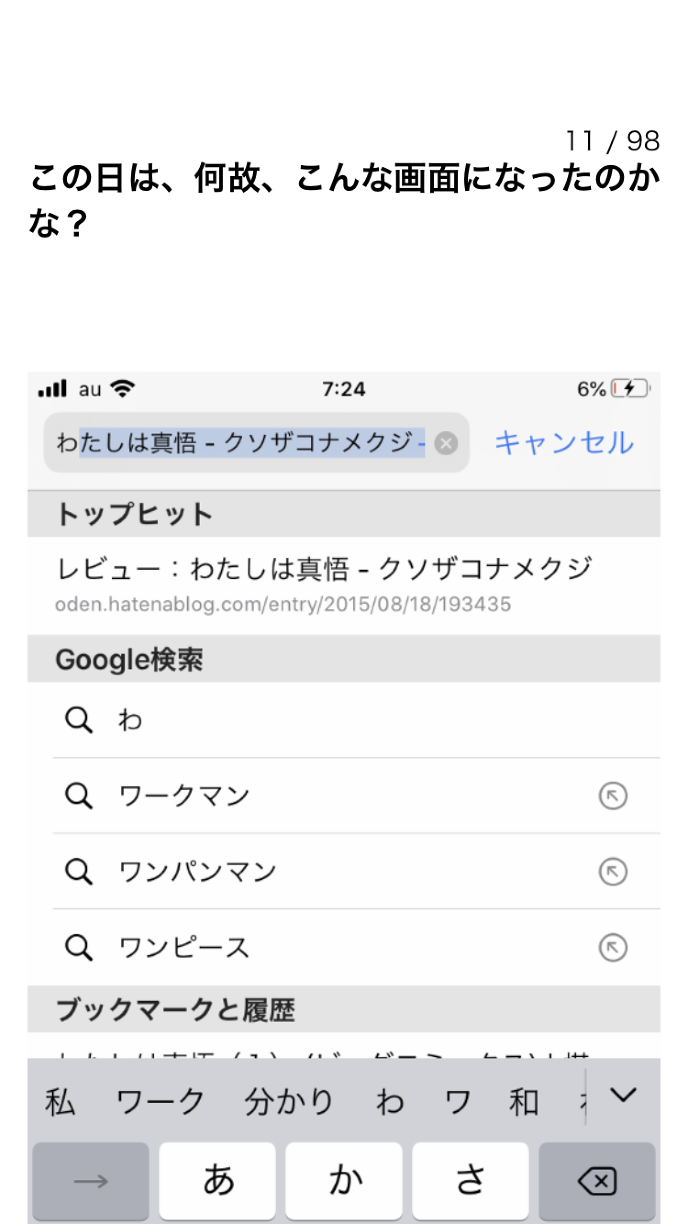Fill search field with ワークマン arrow
This screenshot has width=688, height=1224.
pyautogui.click(x=612, y=796)
